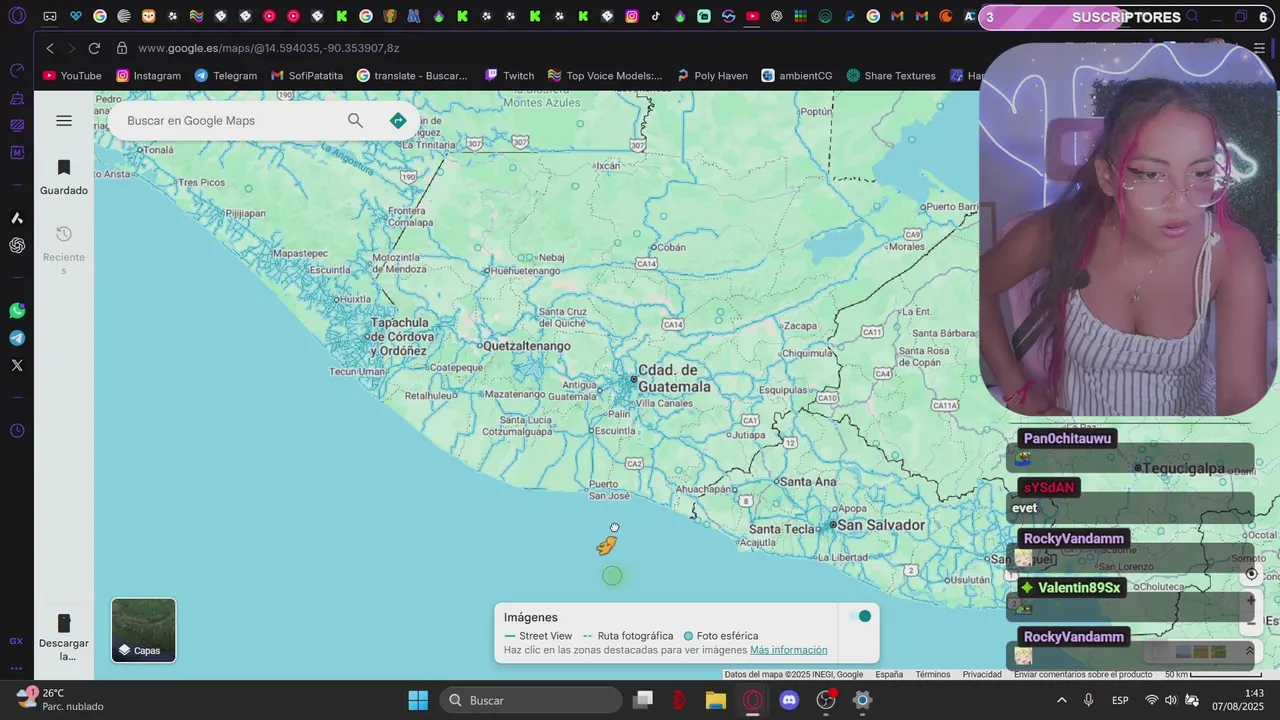
Task: Go back to previous page
Action: pyautogui.click(x=50, y=48)
